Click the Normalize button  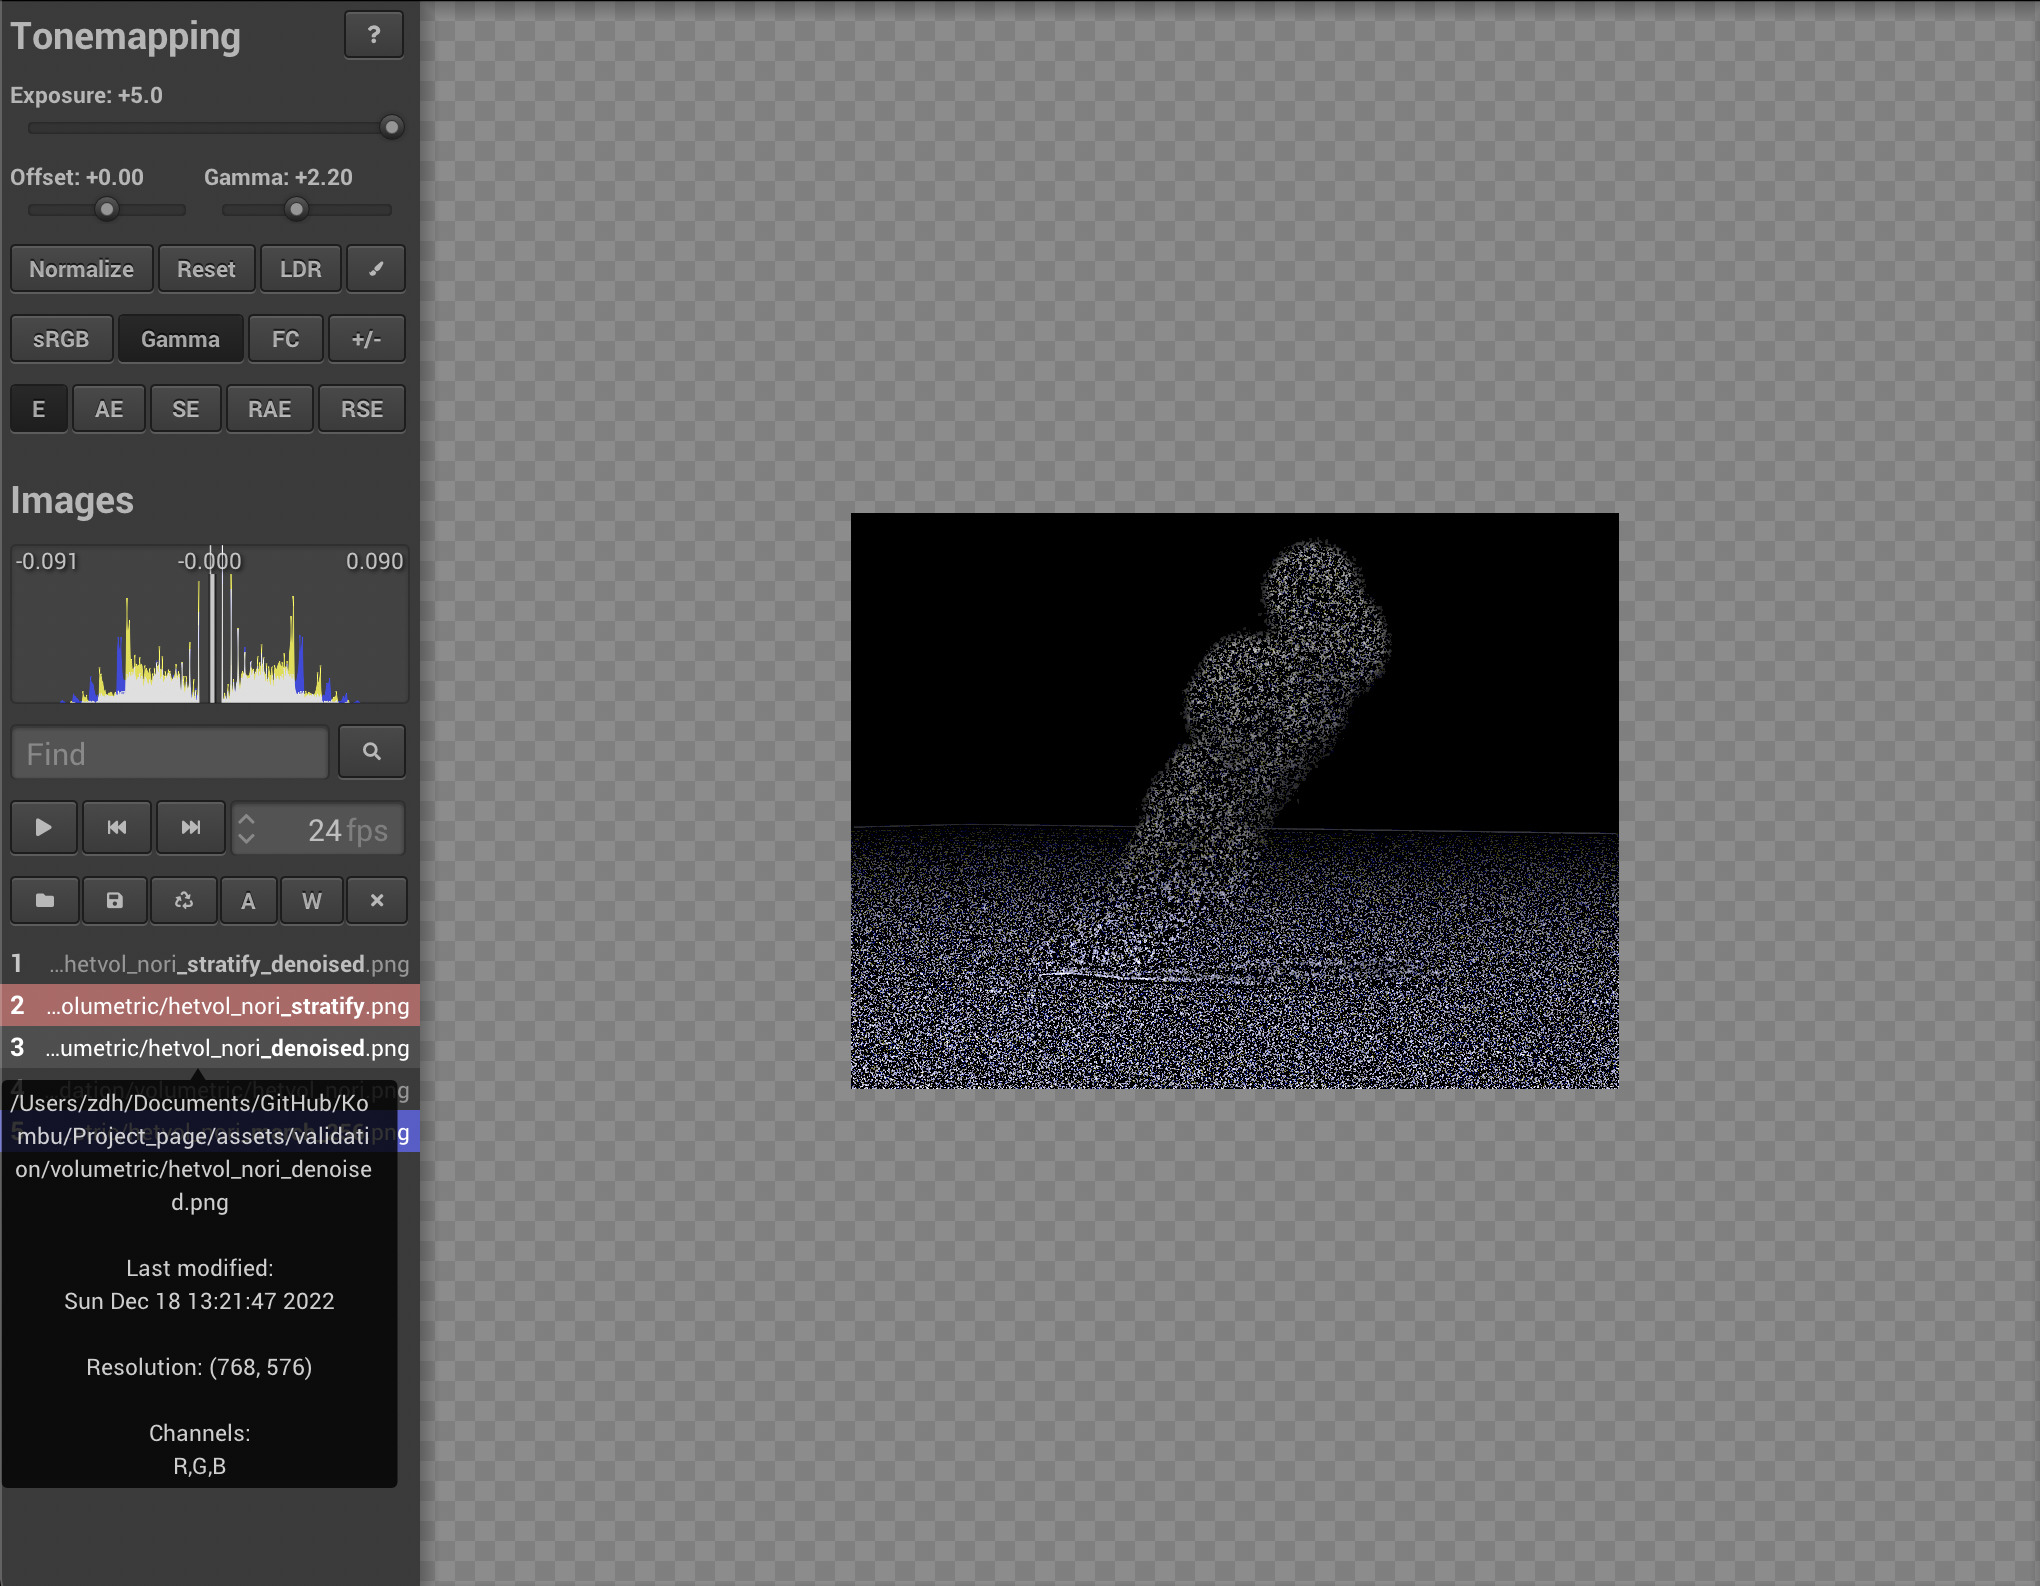[81, 269]
